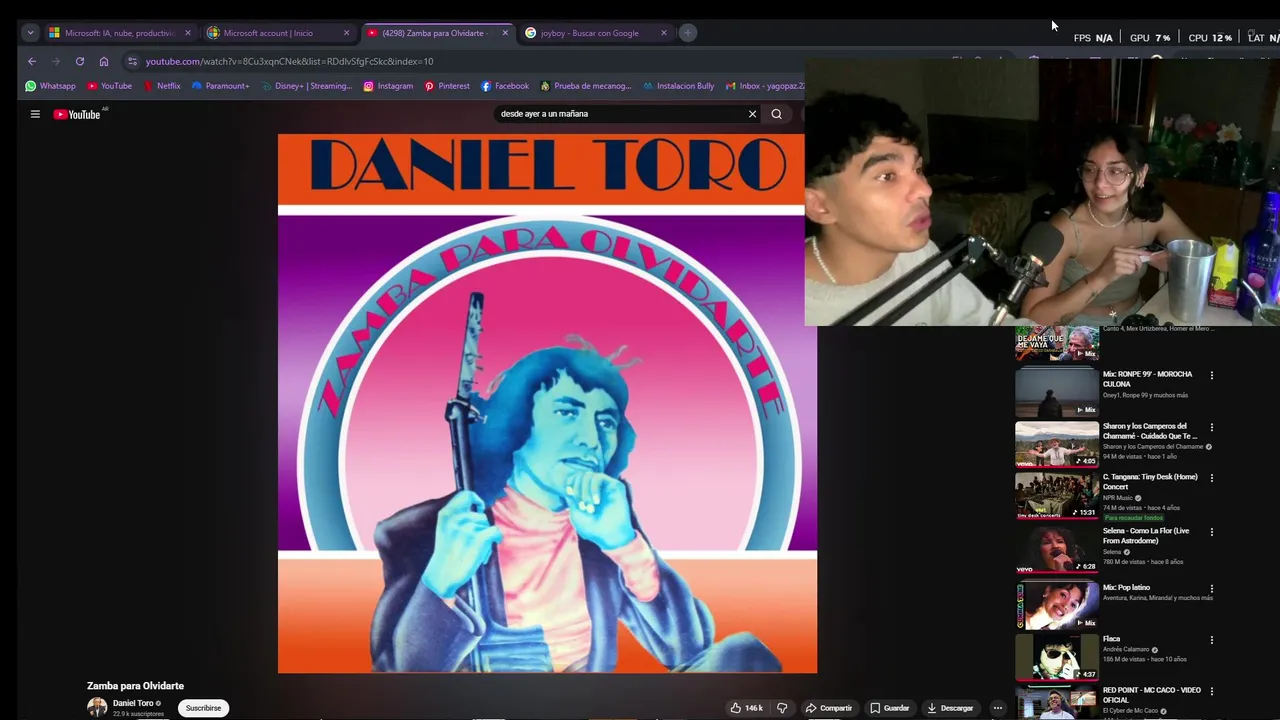Open the Disney+ Streaming bookmark
Screen dimensions: 1280x720
pos(307,86)
